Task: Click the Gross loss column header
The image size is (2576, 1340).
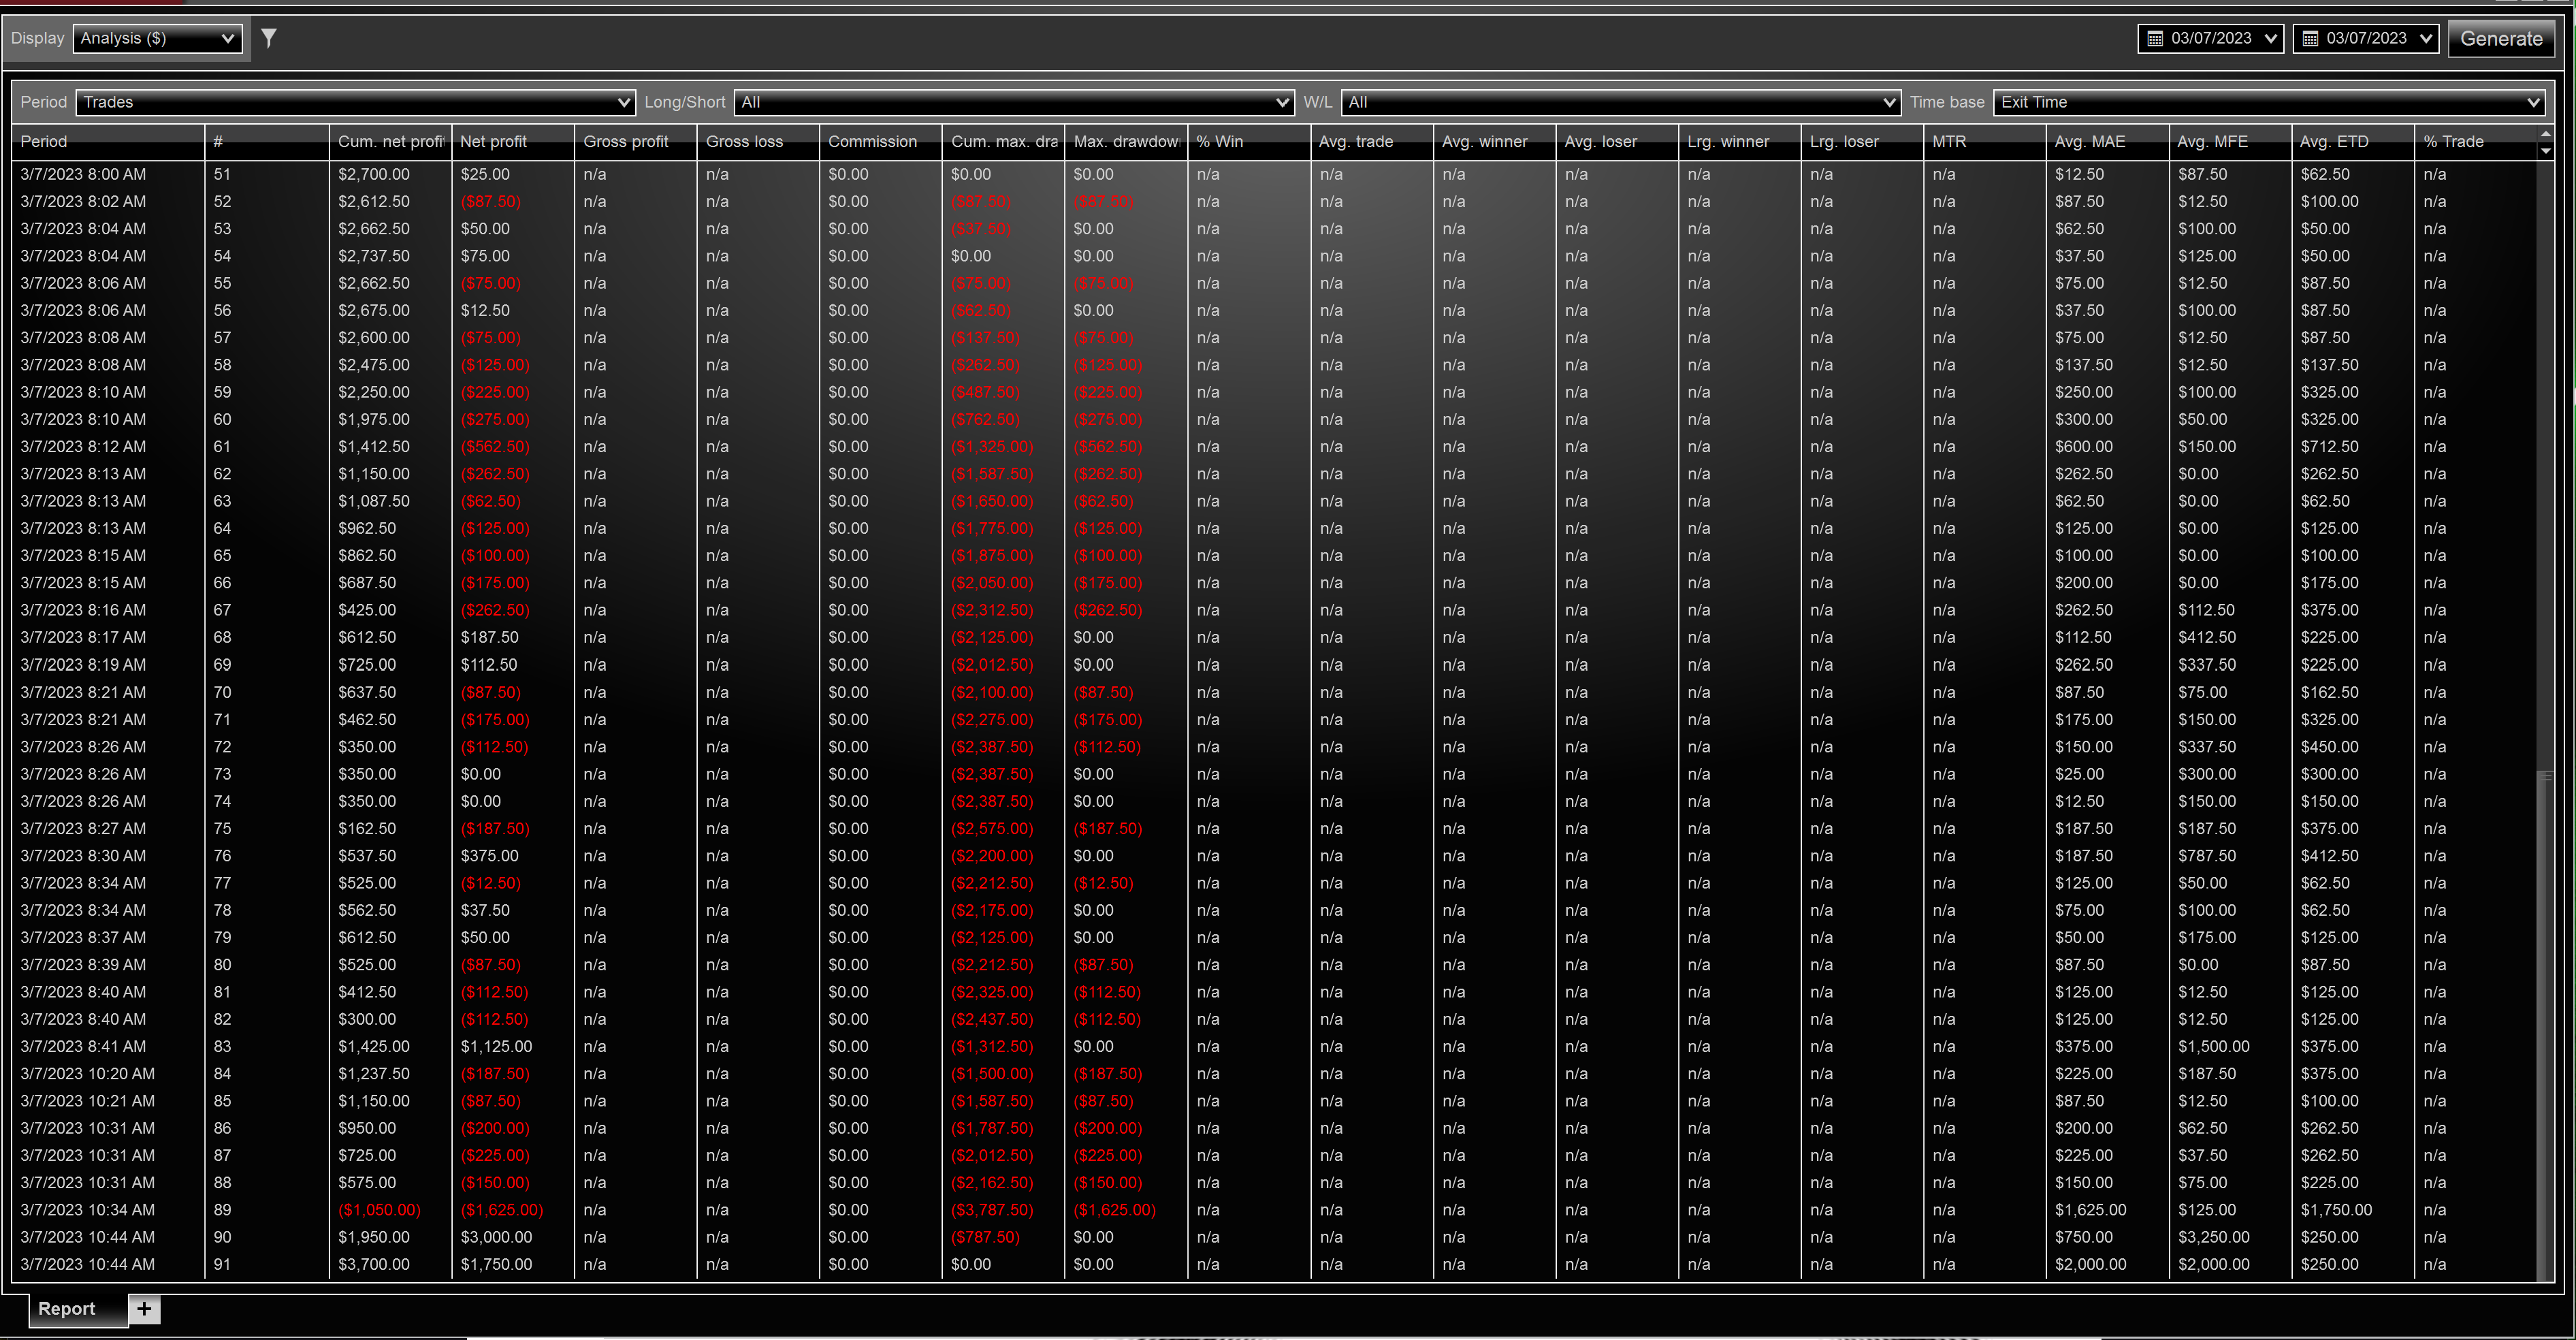Action: (x=758, y=141)
